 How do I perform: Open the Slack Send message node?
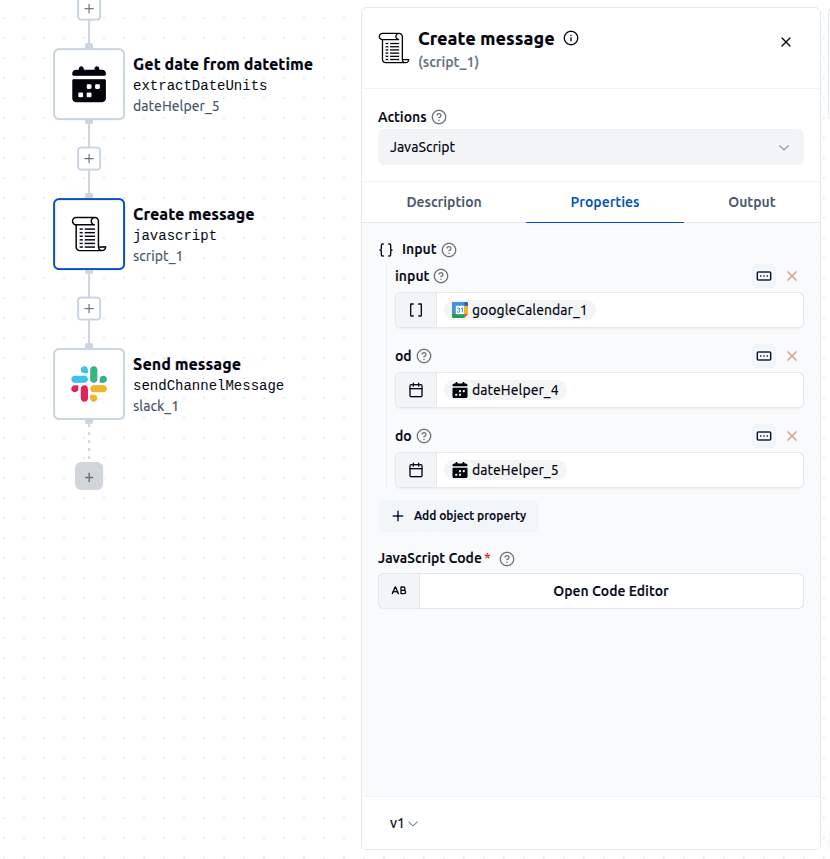pyautogui.click(x=89, y=384)
